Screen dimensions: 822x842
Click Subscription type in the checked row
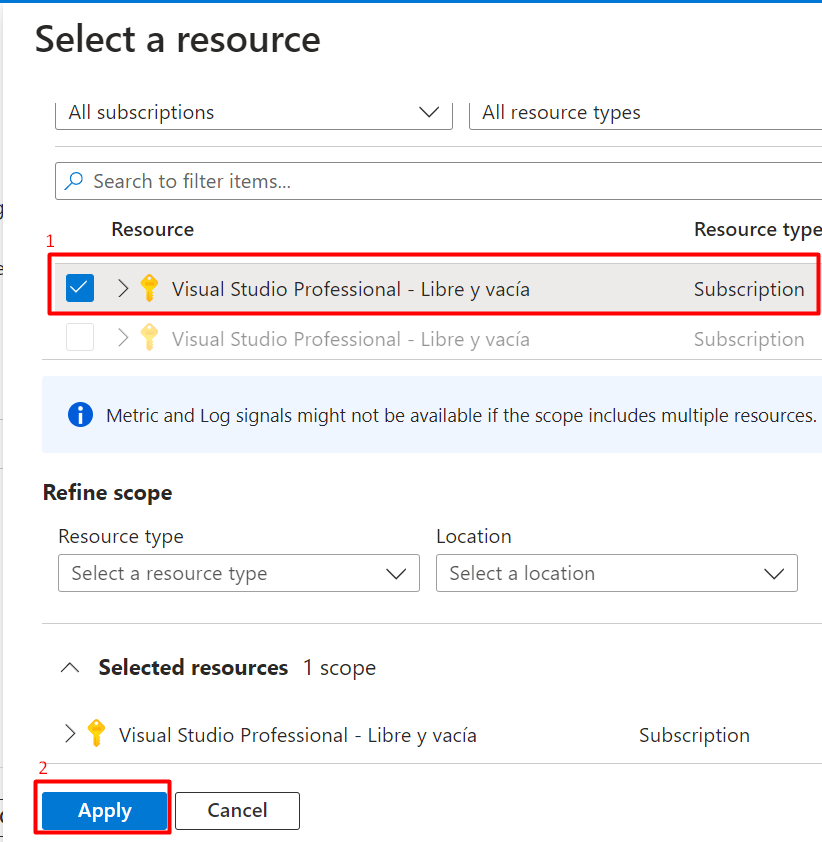(x=749, y=289)
